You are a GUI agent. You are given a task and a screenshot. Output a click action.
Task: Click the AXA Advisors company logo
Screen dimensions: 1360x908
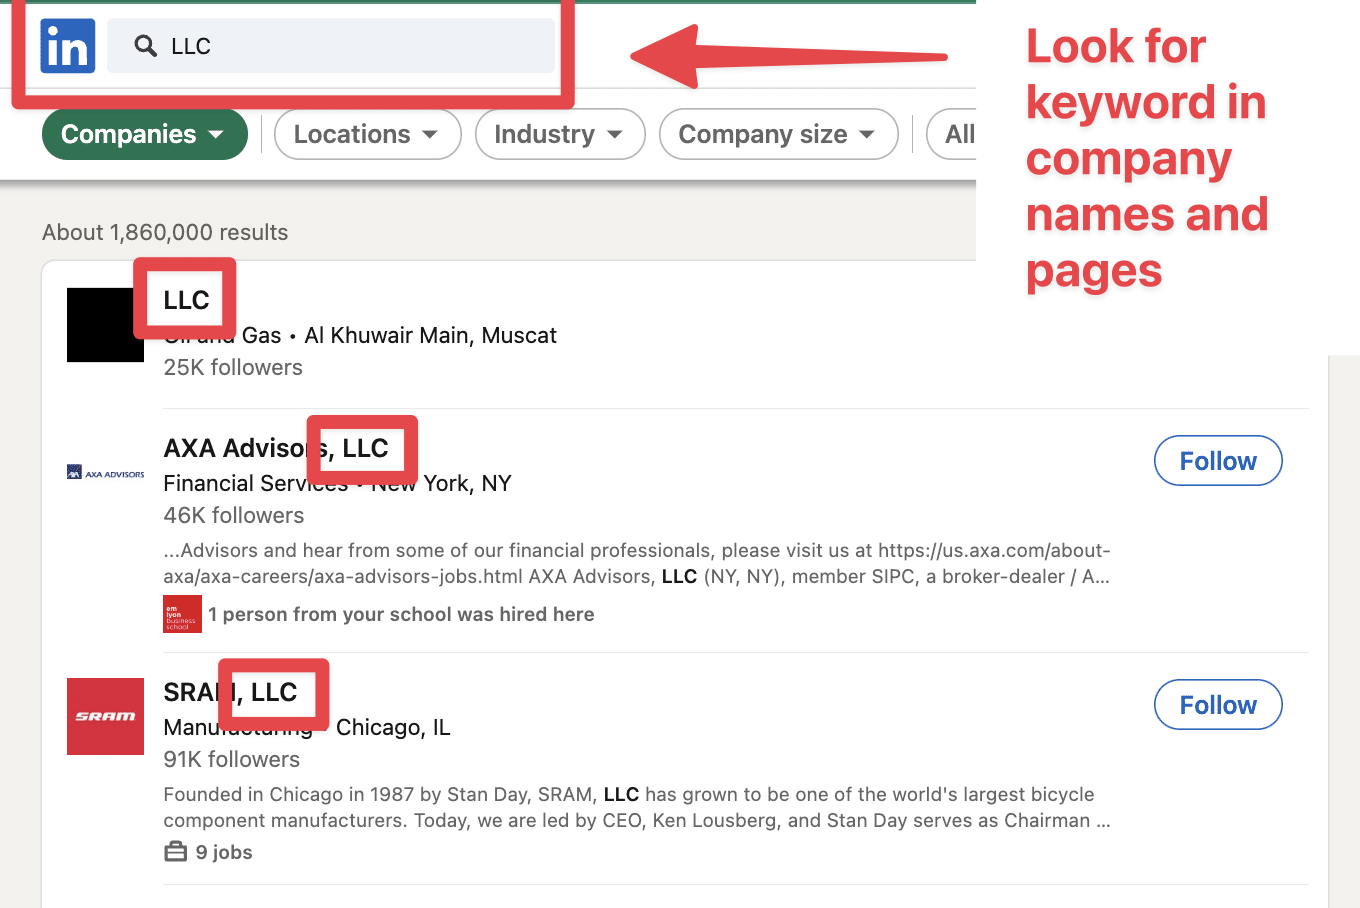click(x=105, y=471)
